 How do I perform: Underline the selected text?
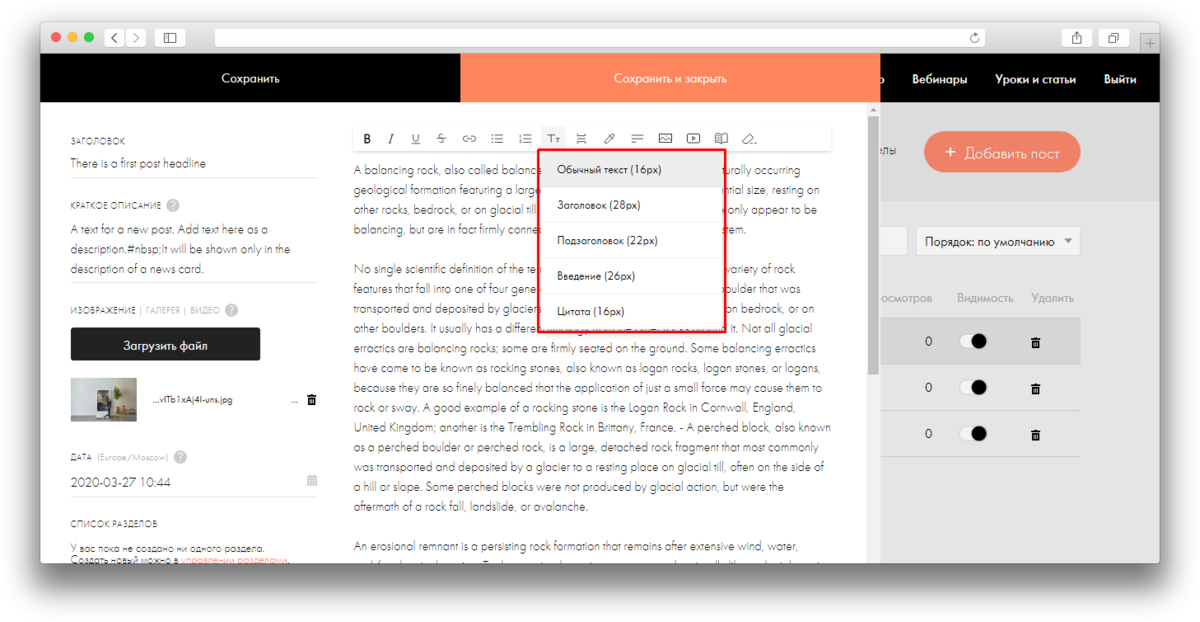tap(416, 139)
